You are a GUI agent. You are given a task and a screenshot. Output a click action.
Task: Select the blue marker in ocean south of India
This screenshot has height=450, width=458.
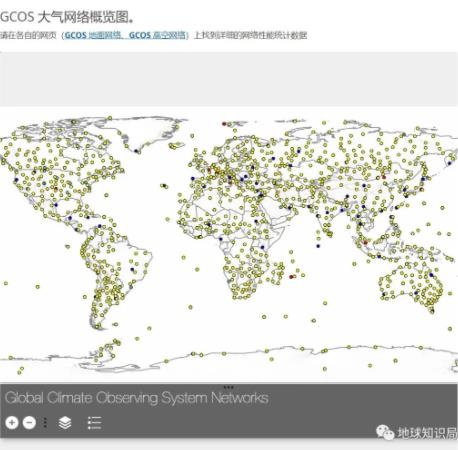(318, 246)
